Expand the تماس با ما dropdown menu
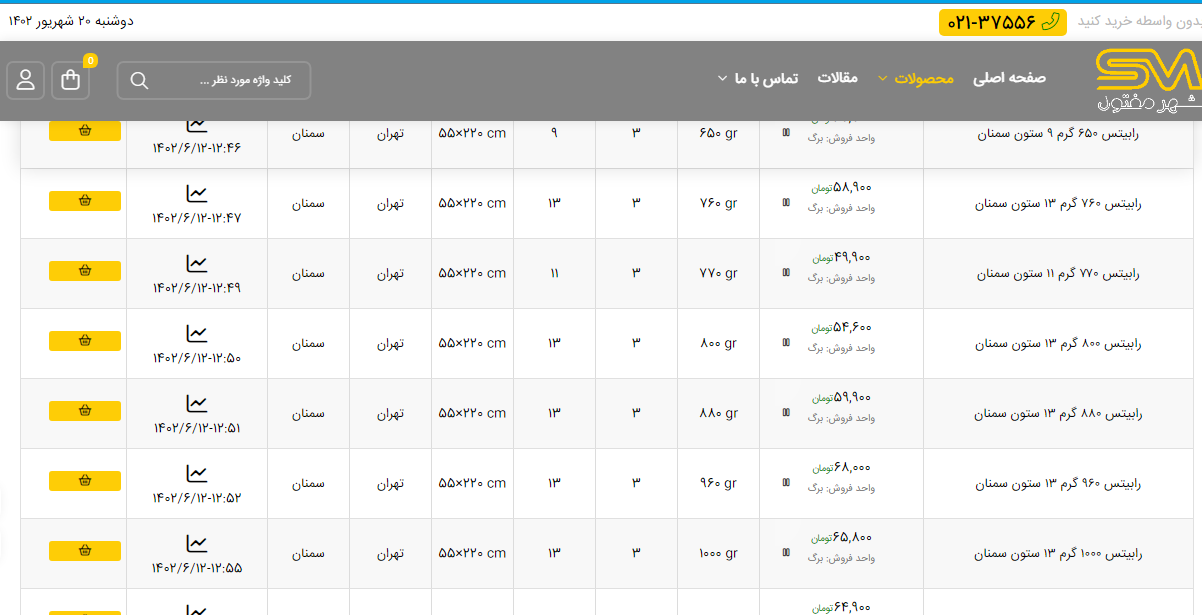Viewport: 1202px width, 615px height. pos(723,79)
